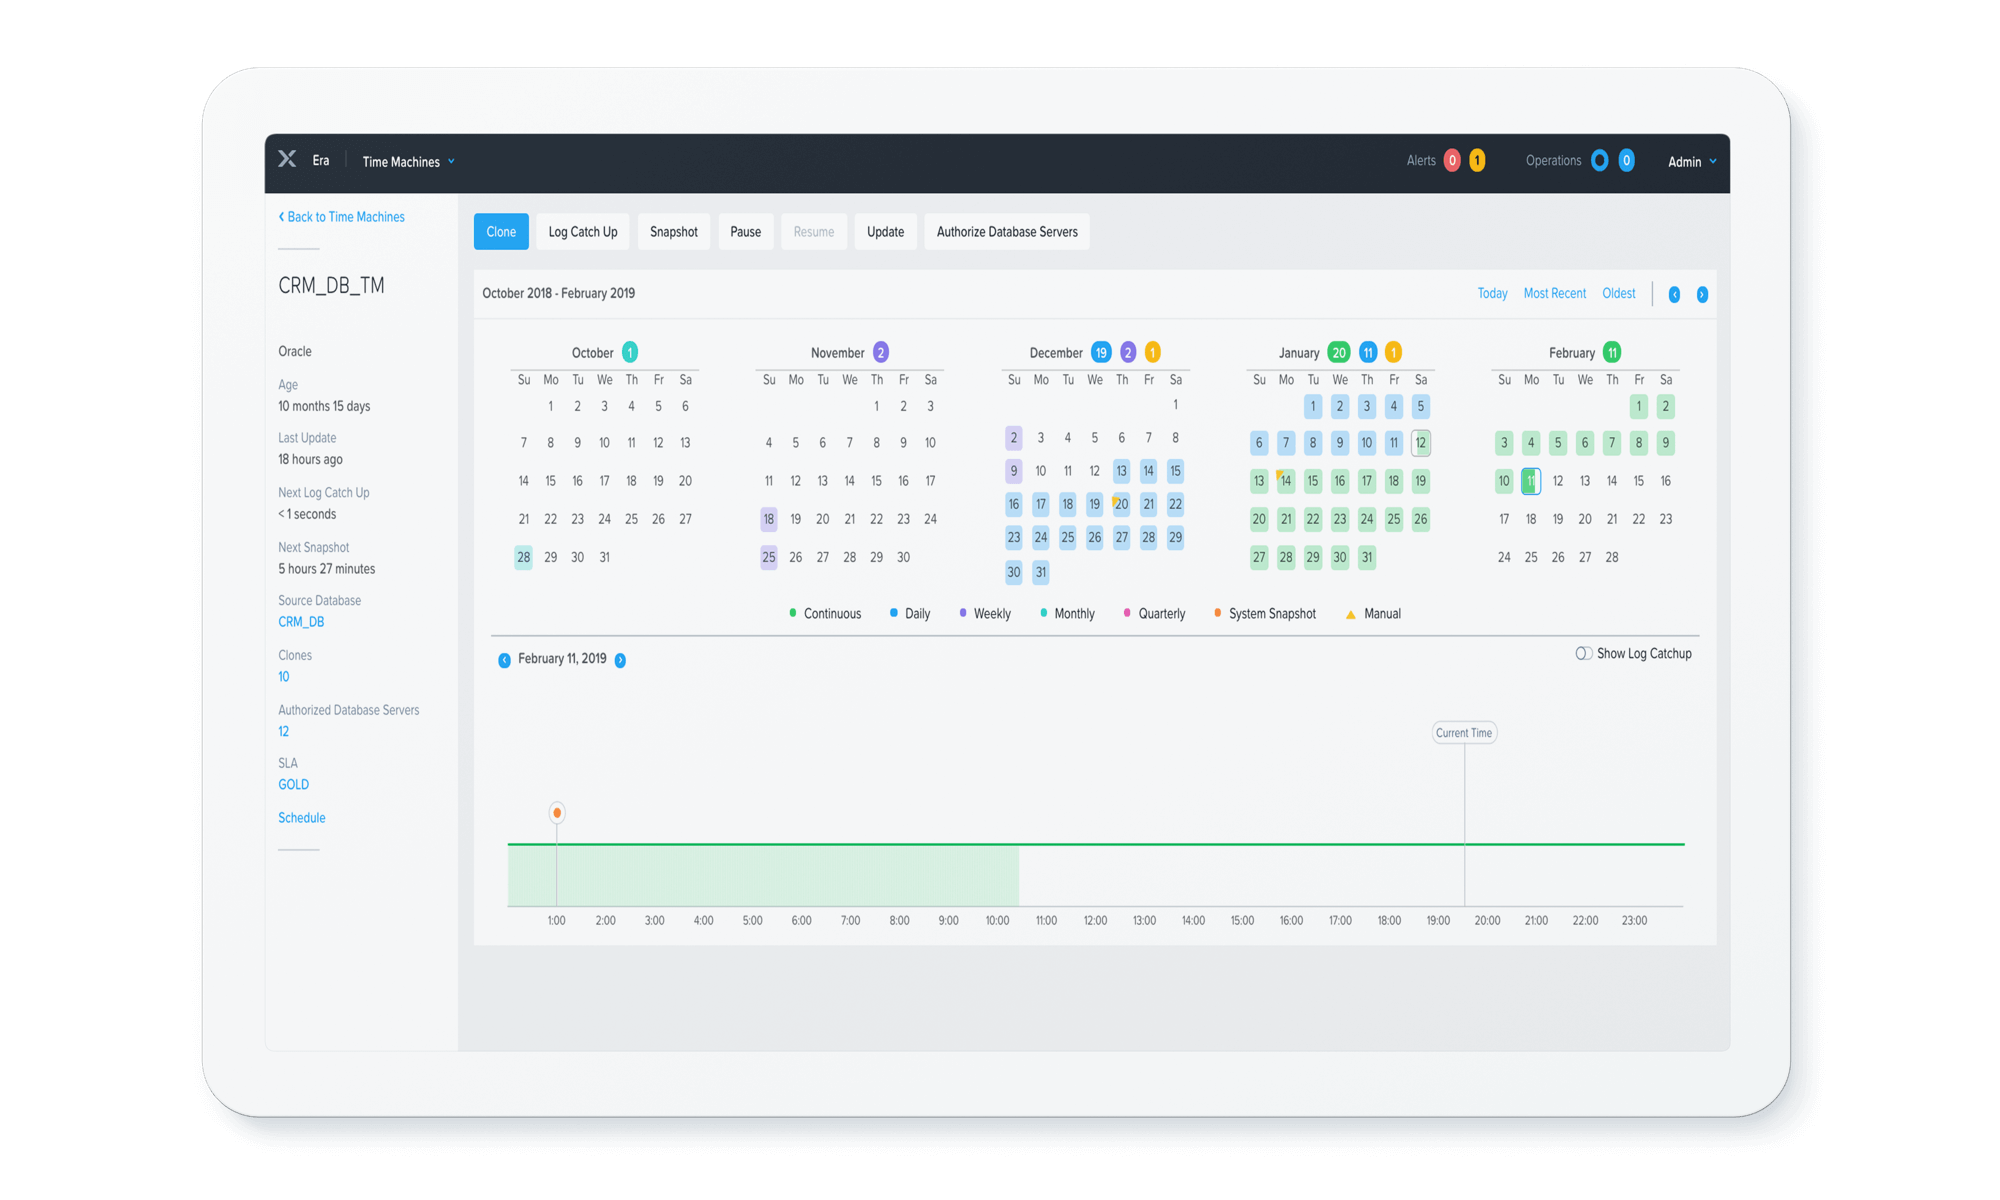Go to previous calendar range arrow
This screenshot has width=2000, height=1200.
coord(1674,295)
